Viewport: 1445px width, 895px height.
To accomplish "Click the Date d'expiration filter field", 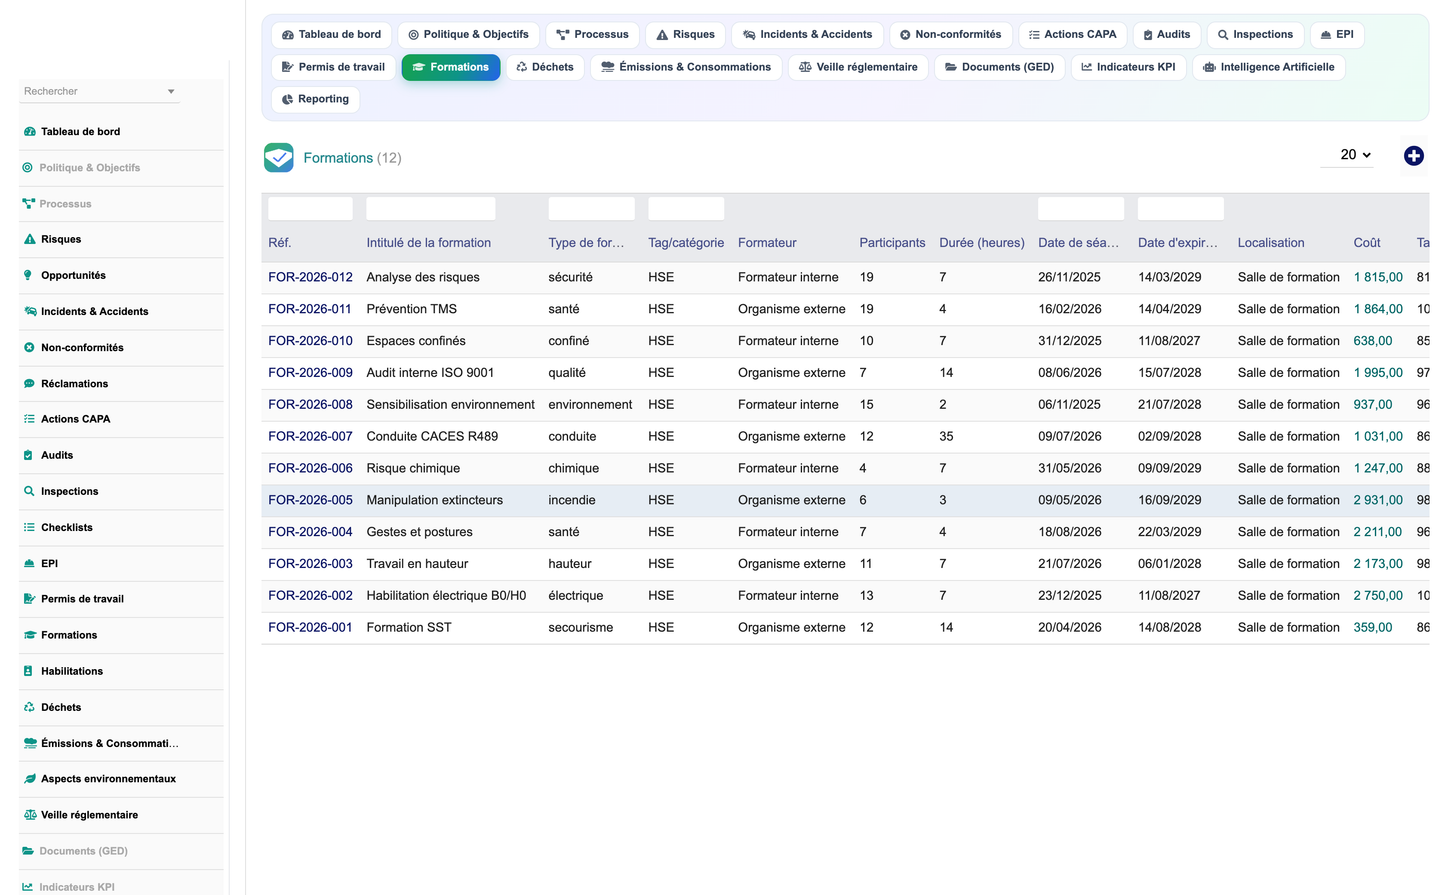I will click(x=1181, y=209).
